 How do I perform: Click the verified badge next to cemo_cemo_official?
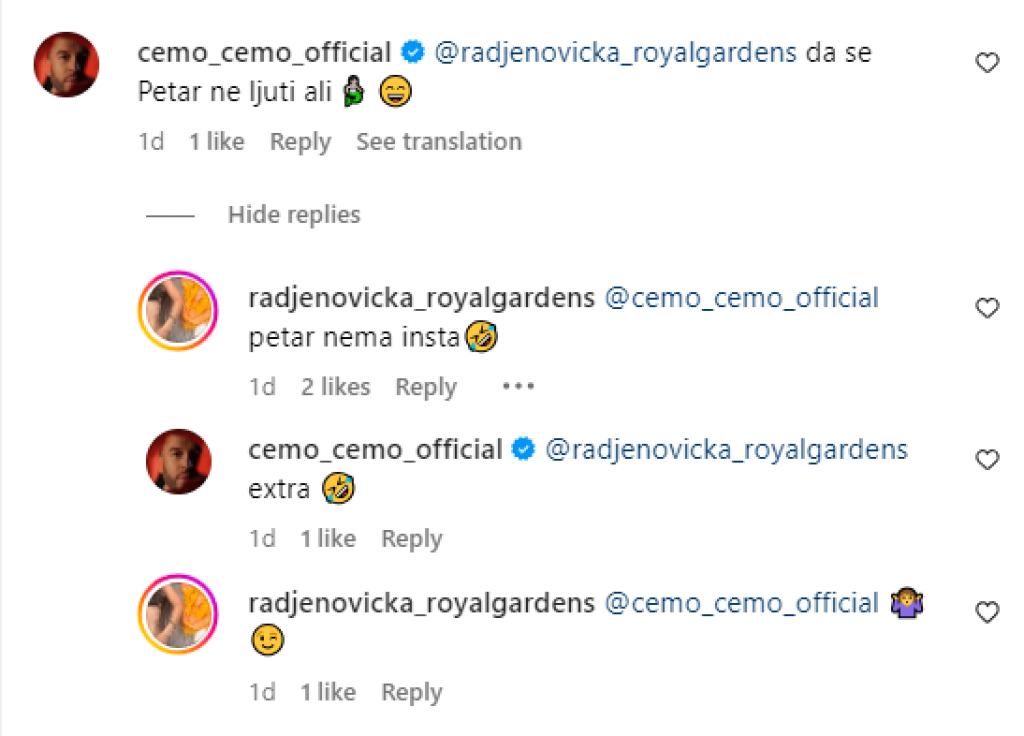tap(413, 52)
